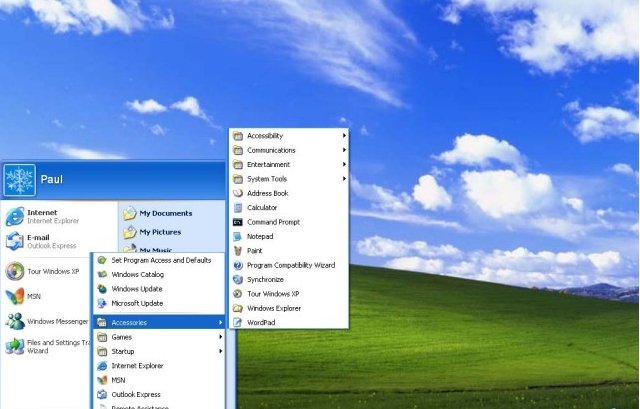
Task: Click the Synchronize icon
Action: (x=238, y=280)
